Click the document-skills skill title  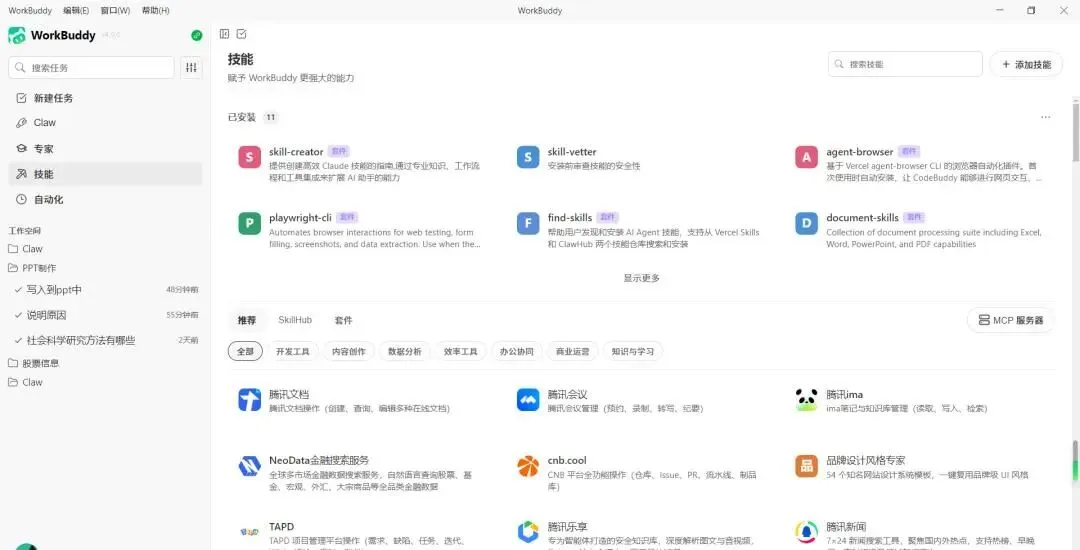click(862, 218)
